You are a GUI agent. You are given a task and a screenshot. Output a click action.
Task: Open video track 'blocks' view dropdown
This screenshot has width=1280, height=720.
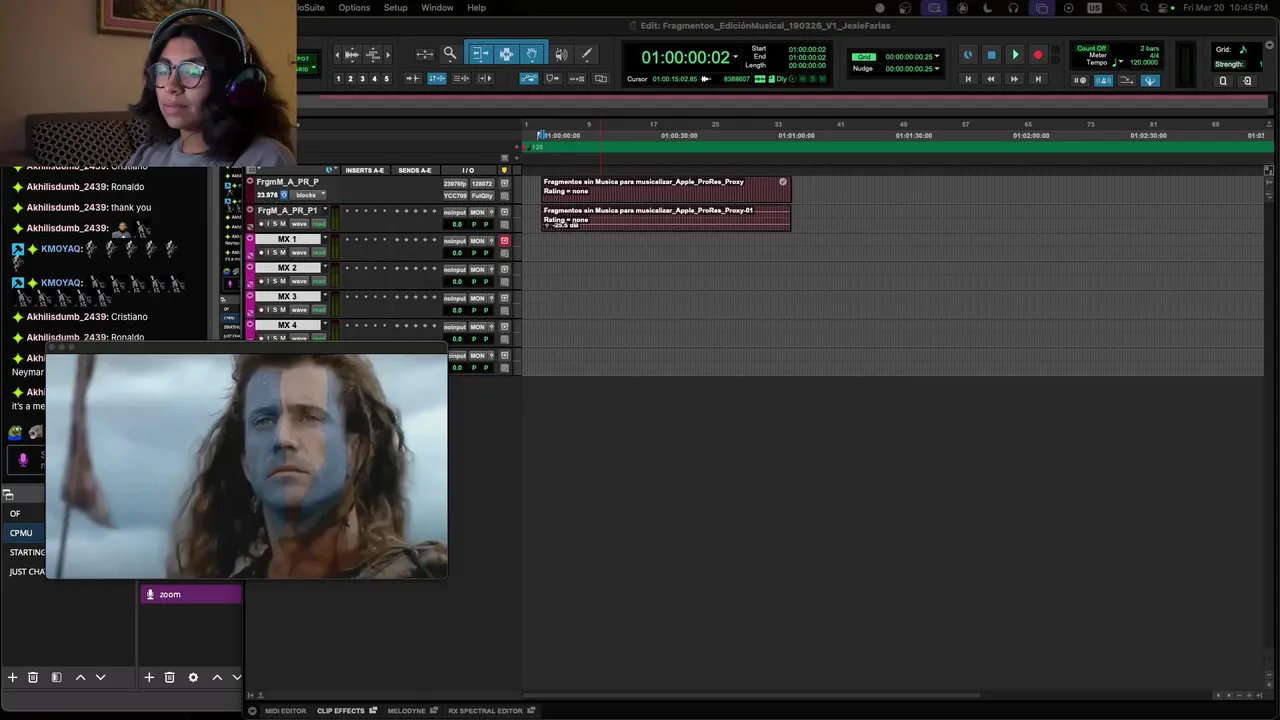pyautogui.click(x=309, y=195)
